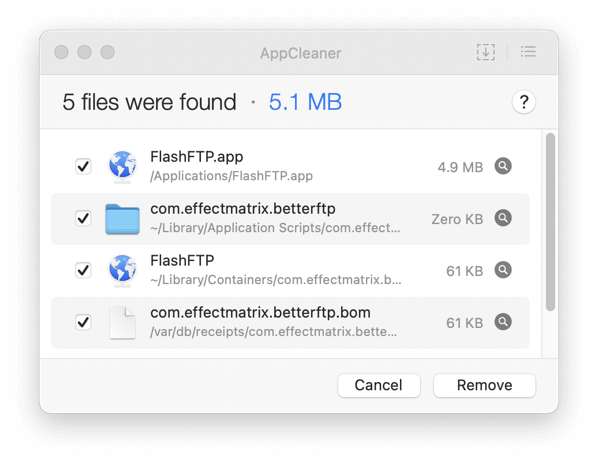This screenshot has height=462, width=598.
Task: Open the applications list icon in title bar
Action: click(528, 52)
